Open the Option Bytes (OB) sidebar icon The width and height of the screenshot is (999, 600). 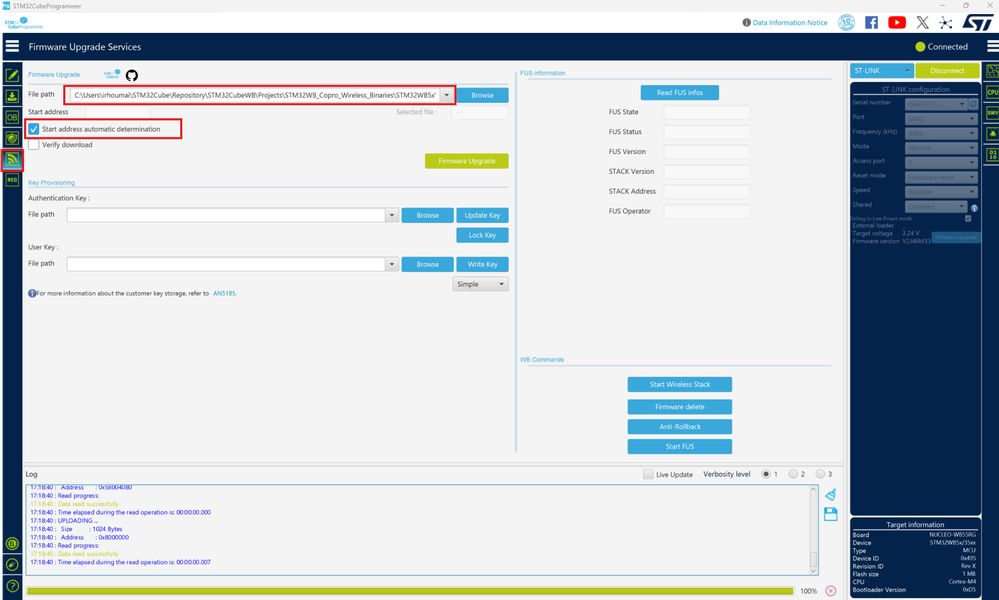pyautogui.click(x=12, y=117)
